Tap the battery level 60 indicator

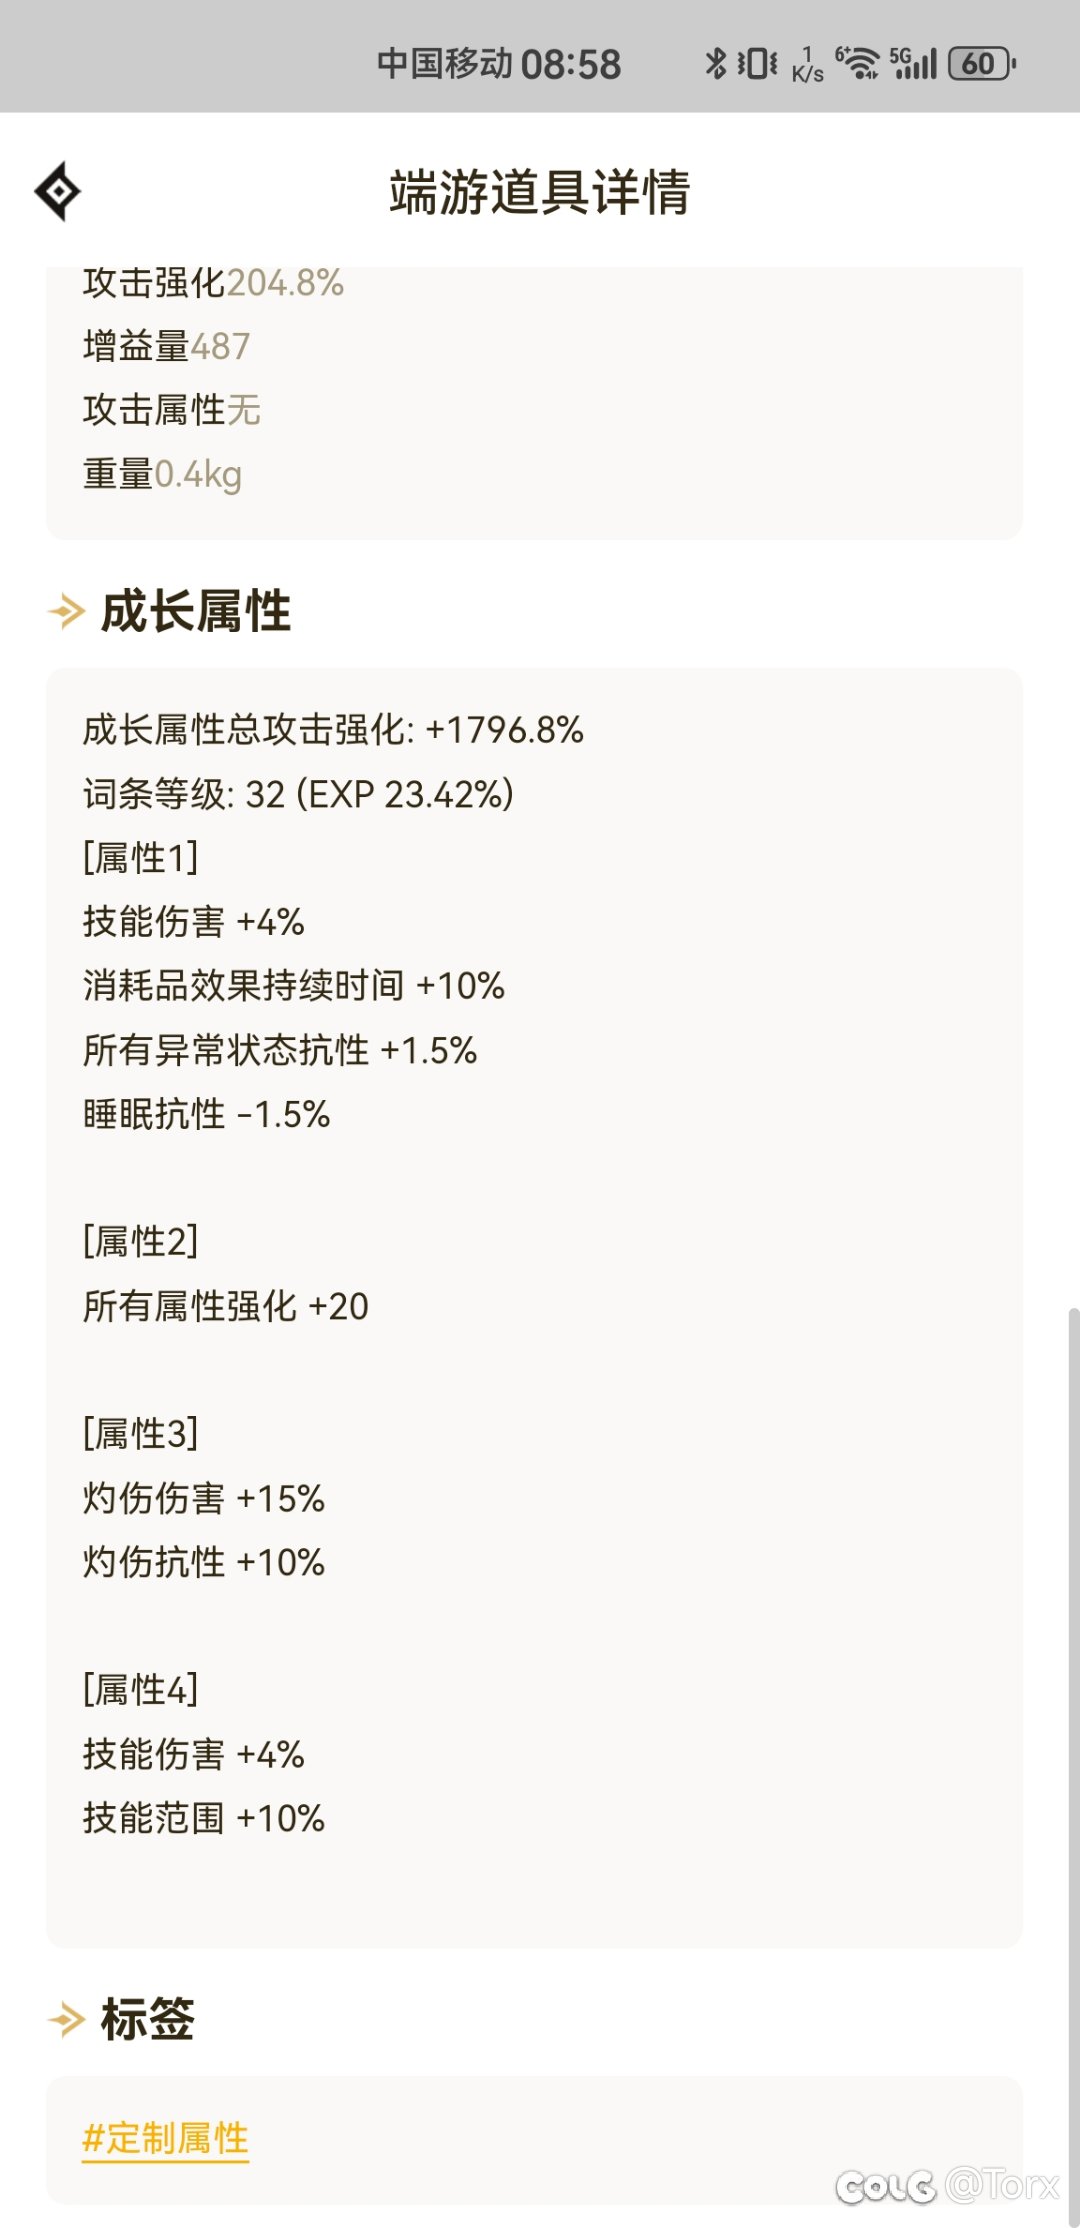pyautogui.click(x=982, y=64)
